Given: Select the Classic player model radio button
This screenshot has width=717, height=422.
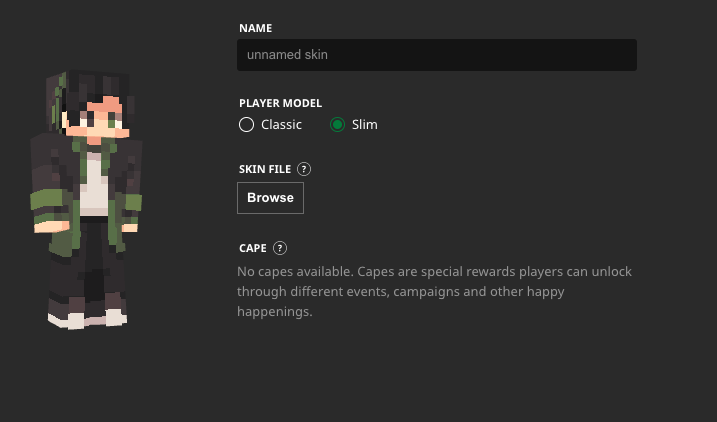Looking at the screenshot, I should pos(246,125).
